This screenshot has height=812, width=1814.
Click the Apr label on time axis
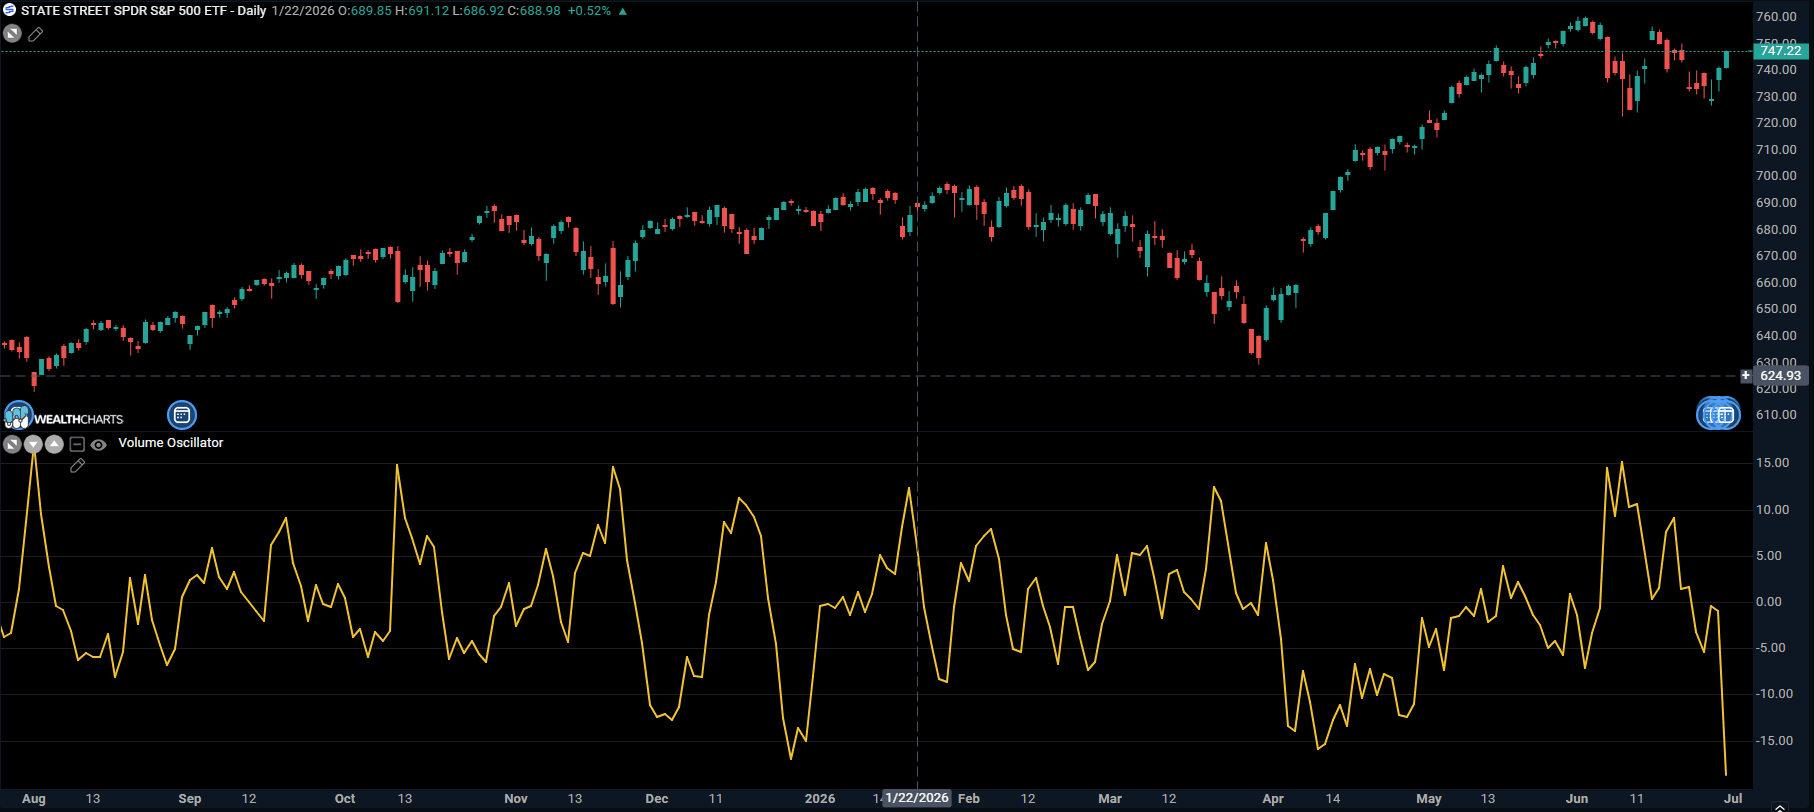click(x=1273, y=799)
